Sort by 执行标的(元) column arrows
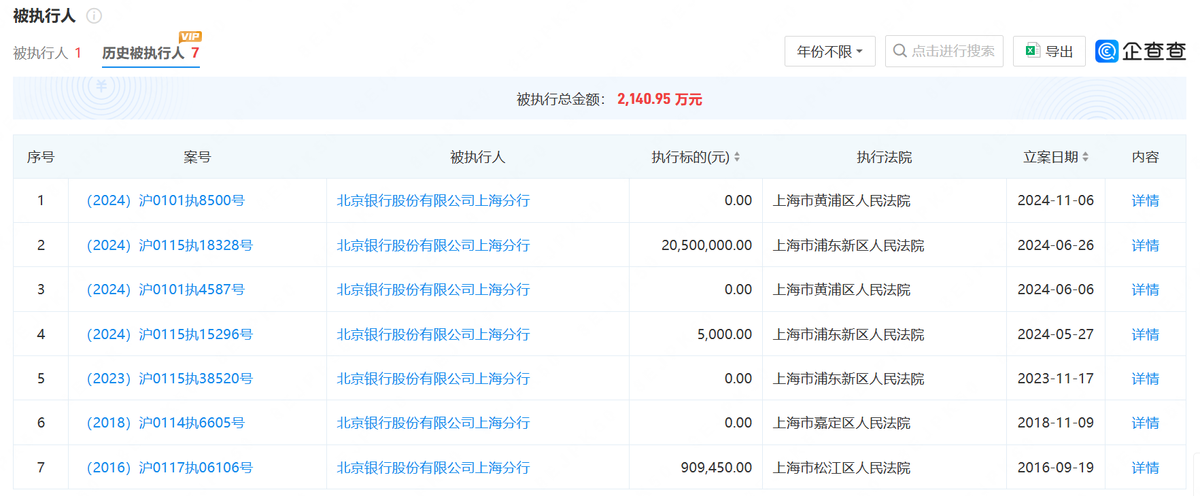The image size is (1200, 496). pyautogui.click(x=737, y=157)
